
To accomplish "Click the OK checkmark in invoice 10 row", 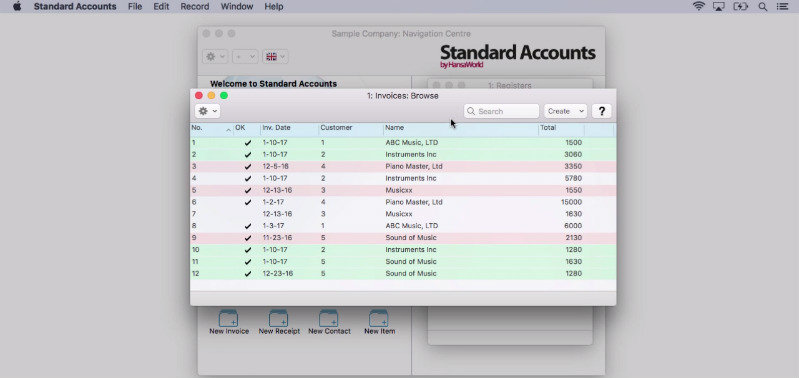I will coord(248,250).
